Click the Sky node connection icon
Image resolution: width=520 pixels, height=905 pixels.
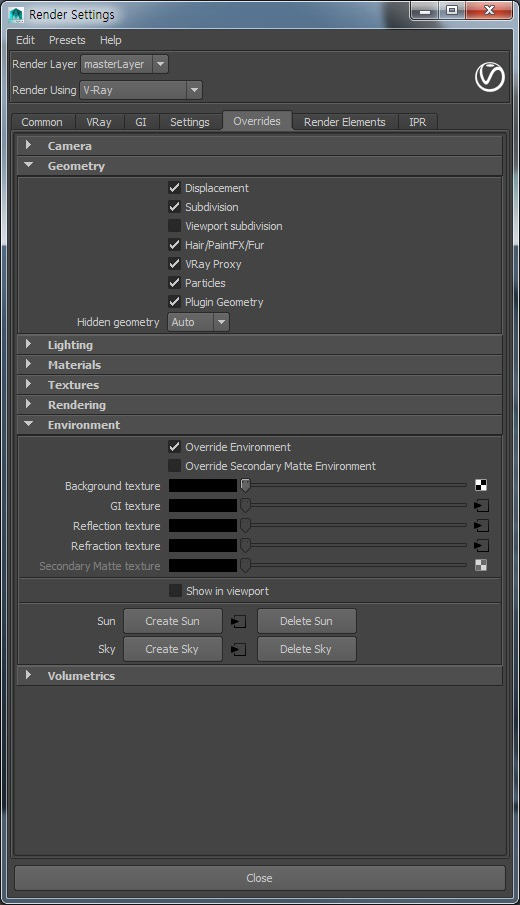point(238,649)
